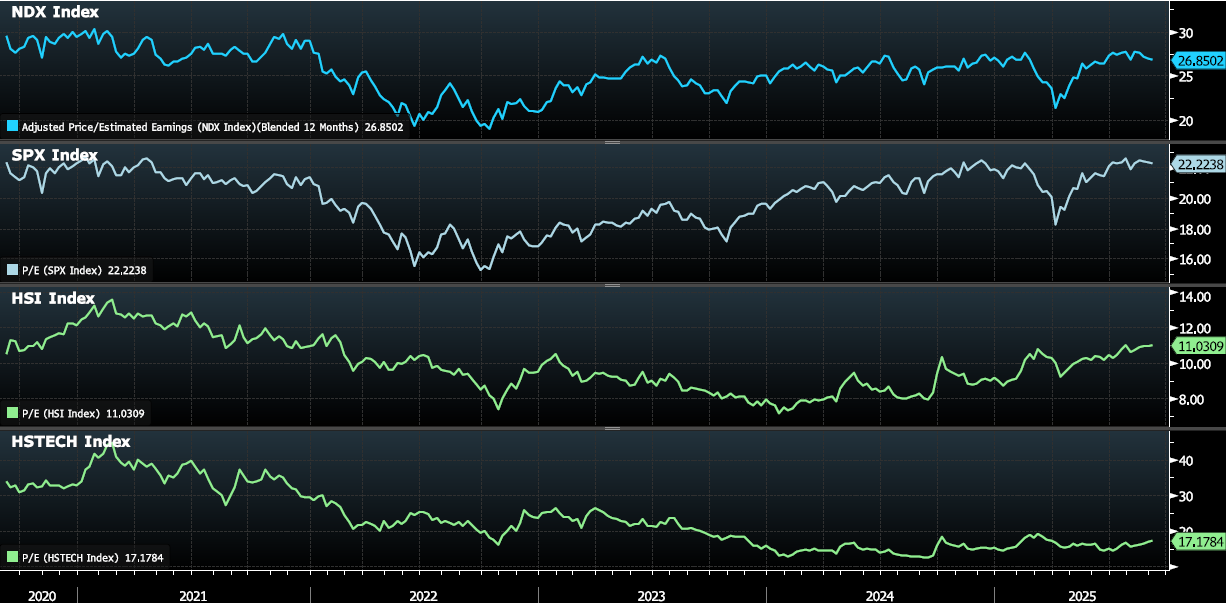This screenshot has height=603, width=1226.
Task: Click the SPX last value tag 22.2238
Action: (1199, 163)
